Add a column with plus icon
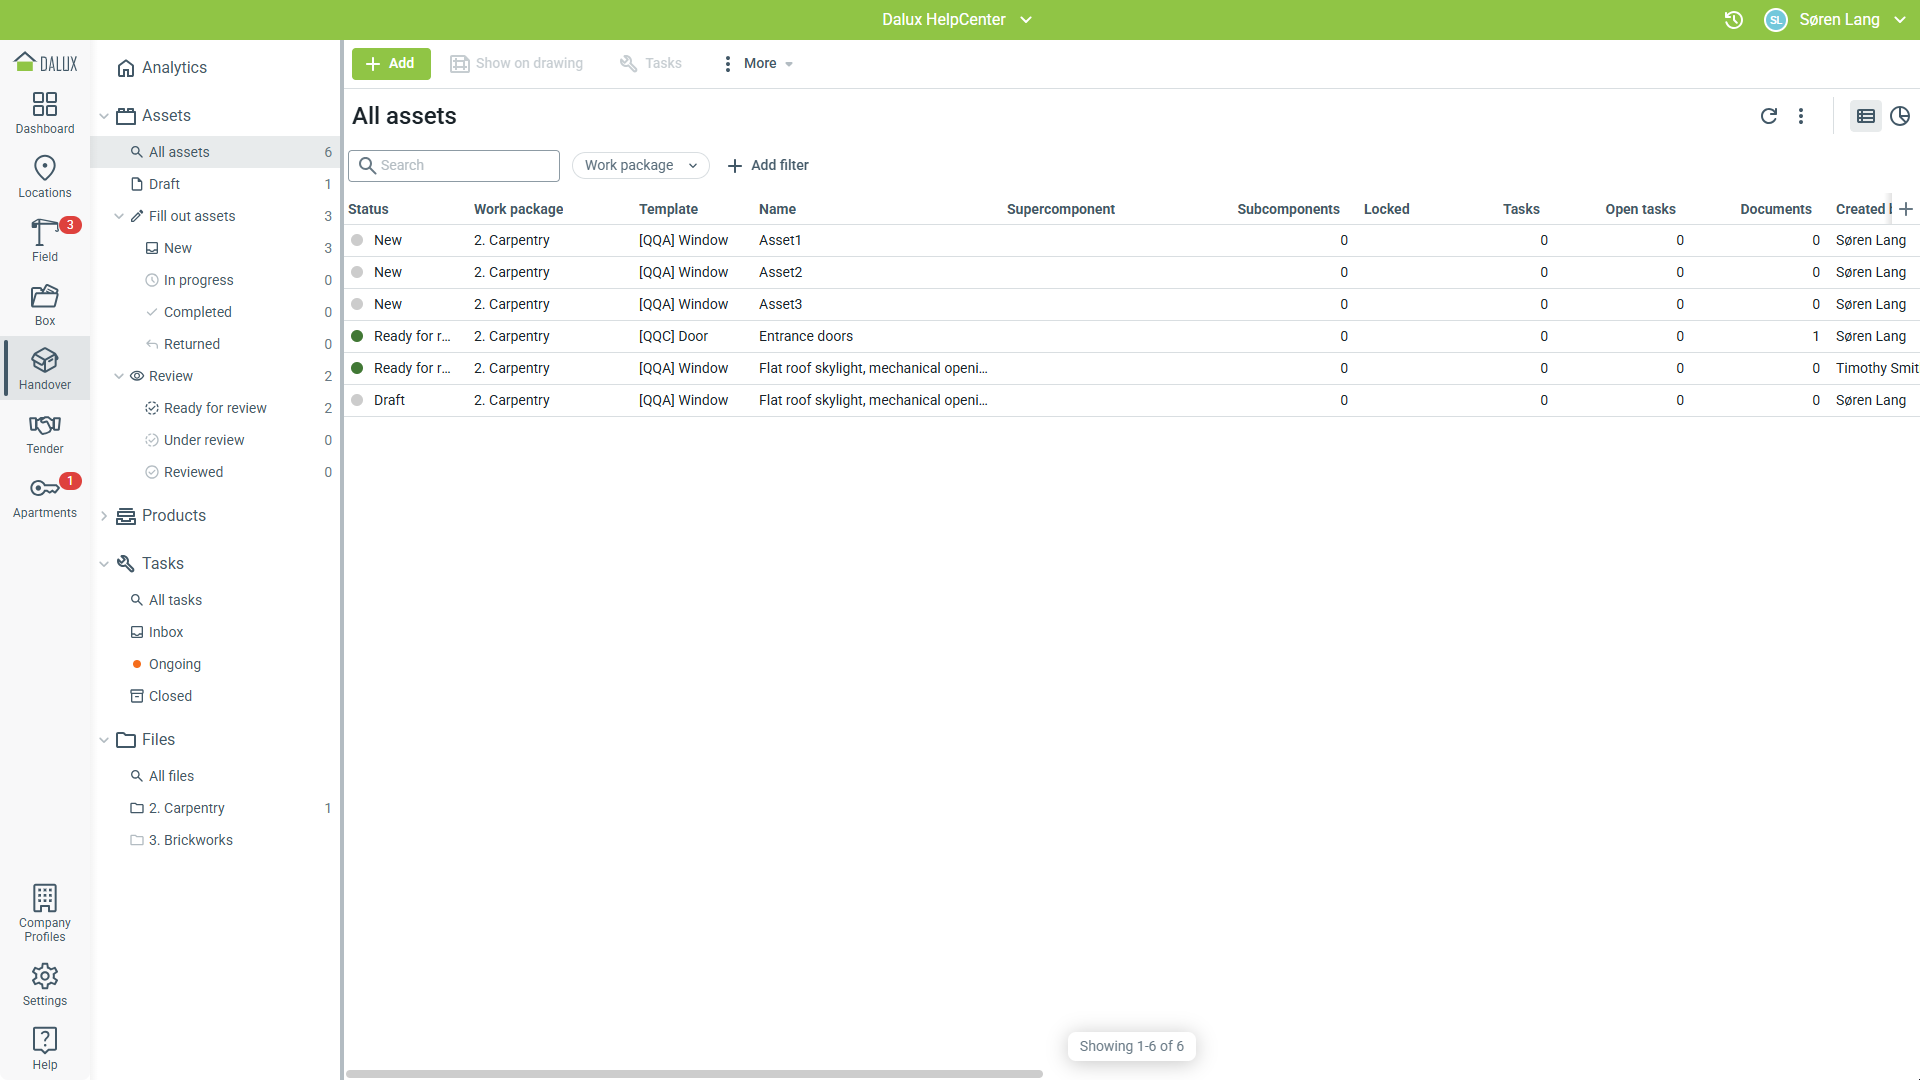Image resolution: width=1920 pixels, height=1080 pixels. (1906, 209)
